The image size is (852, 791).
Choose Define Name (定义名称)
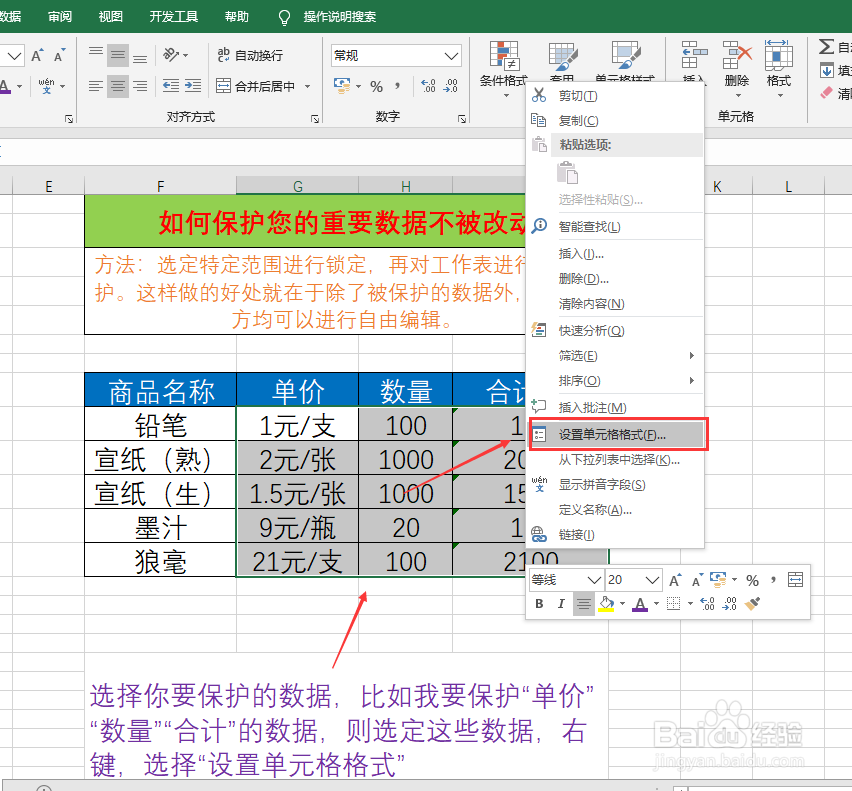click(x=615, y=510)
